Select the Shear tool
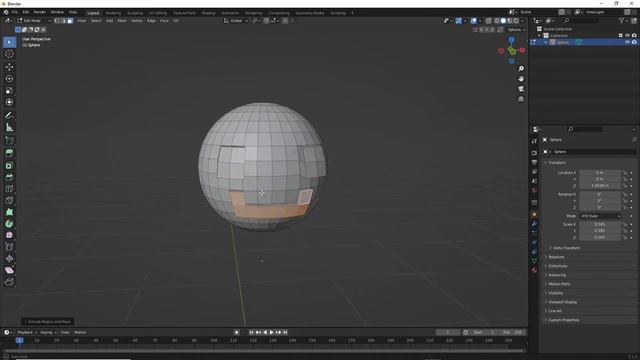This screenshot has width=640, height=360. 9,270
